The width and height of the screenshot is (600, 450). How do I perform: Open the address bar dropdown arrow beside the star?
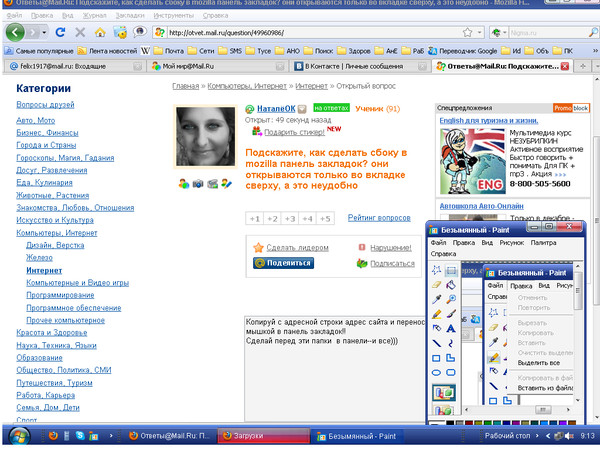(x=479, y=33)
